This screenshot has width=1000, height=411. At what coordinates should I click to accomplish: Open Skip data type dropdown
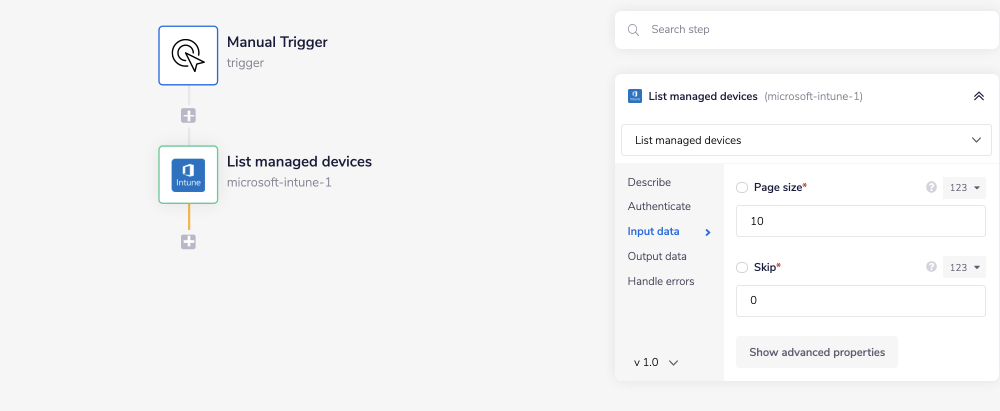[964, 267]
